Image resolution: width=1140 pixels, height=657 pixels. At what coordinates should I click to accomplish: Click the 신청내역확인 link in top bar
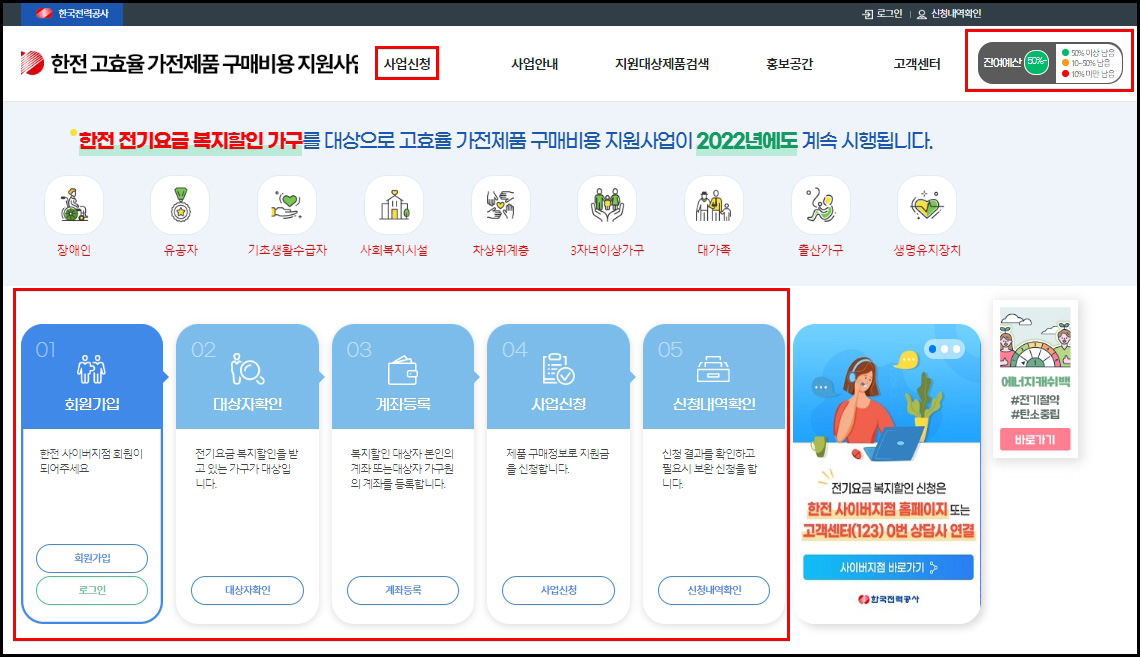956,14
